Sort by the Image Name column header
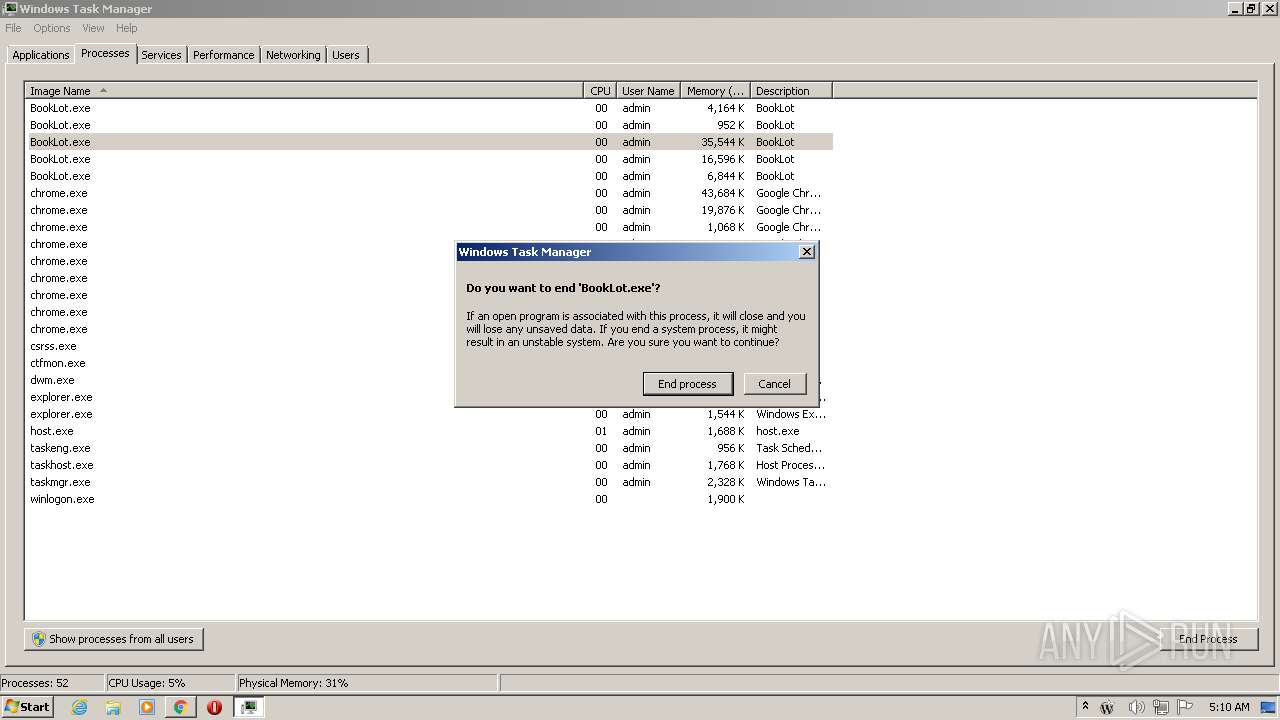The height and width of the screenshot is (720, 1280). pyautogui.click(x=304, y=91)
